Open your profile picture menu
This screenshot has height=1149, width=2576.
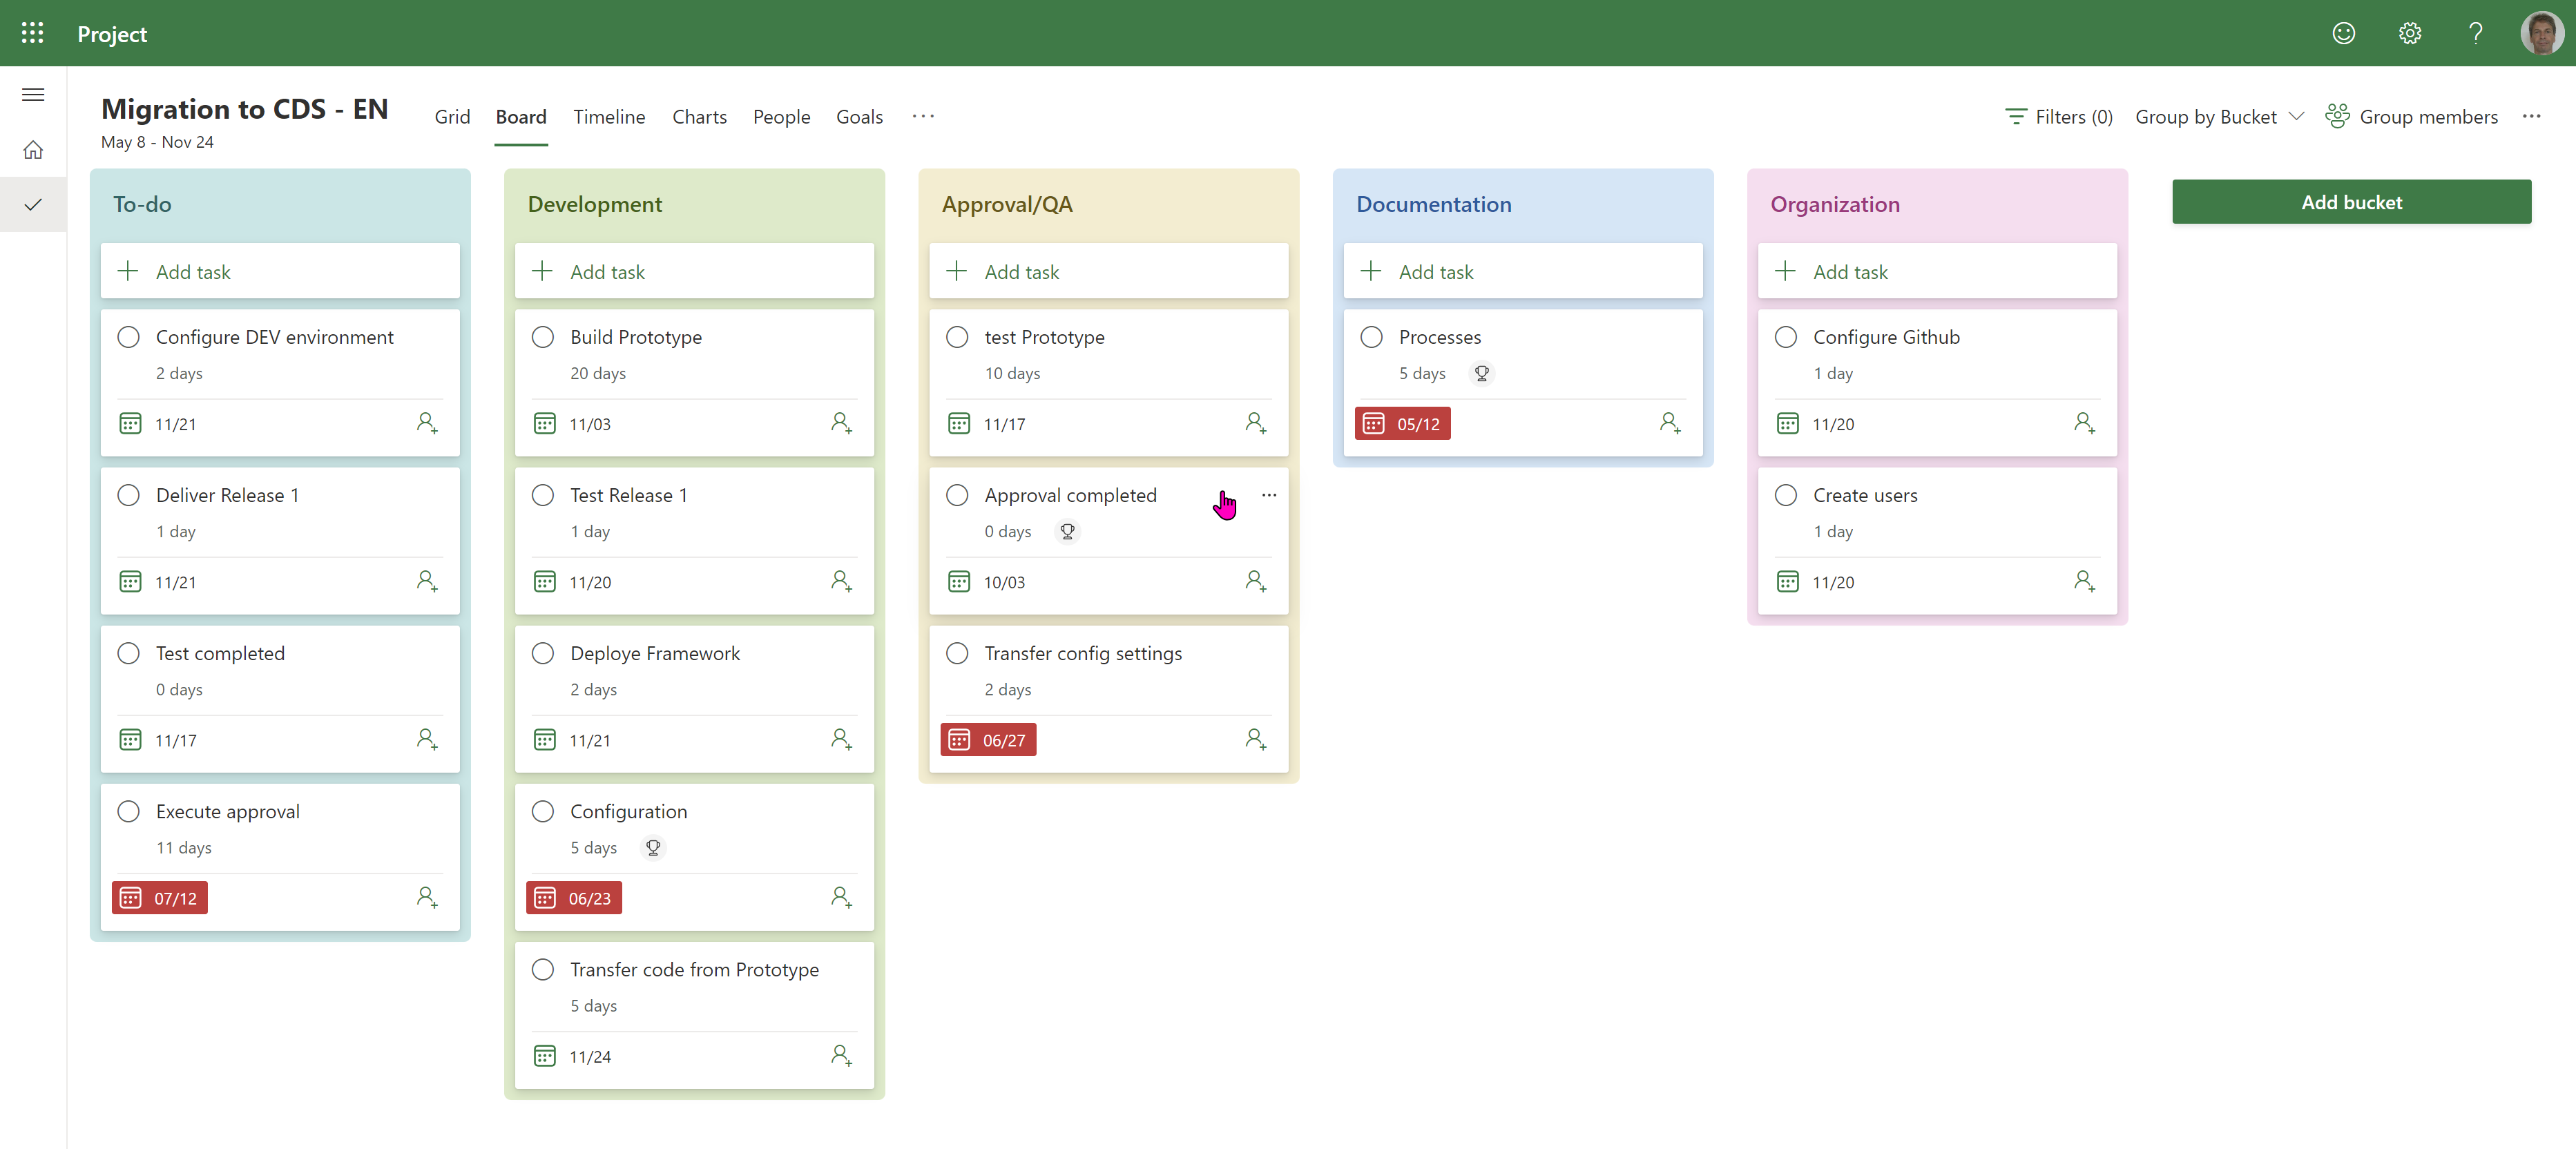[2543, 33]
